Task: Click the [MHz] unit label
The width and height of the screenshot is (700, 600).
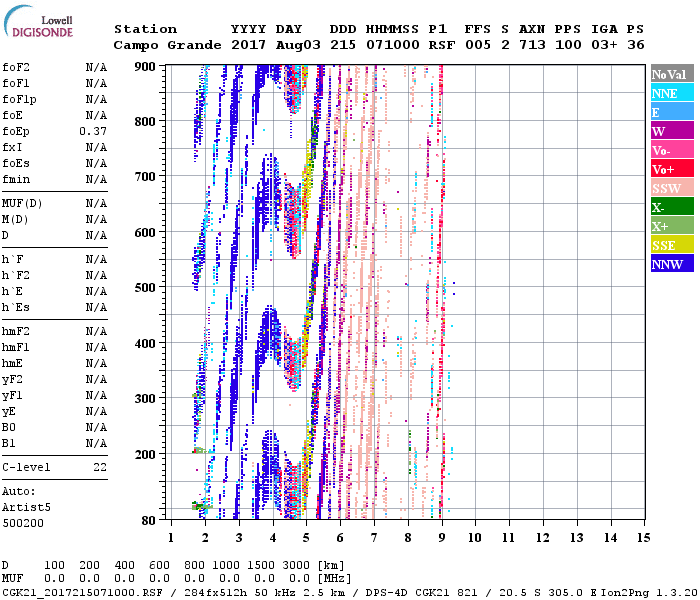Action: [x=334, y=579]
